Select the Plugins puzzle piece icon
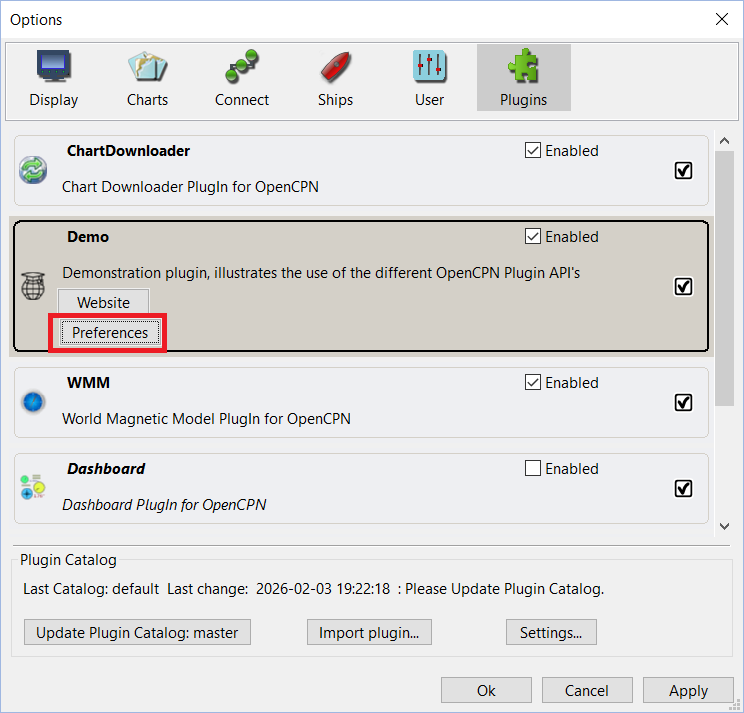744x713 pixels. point(523,65)
